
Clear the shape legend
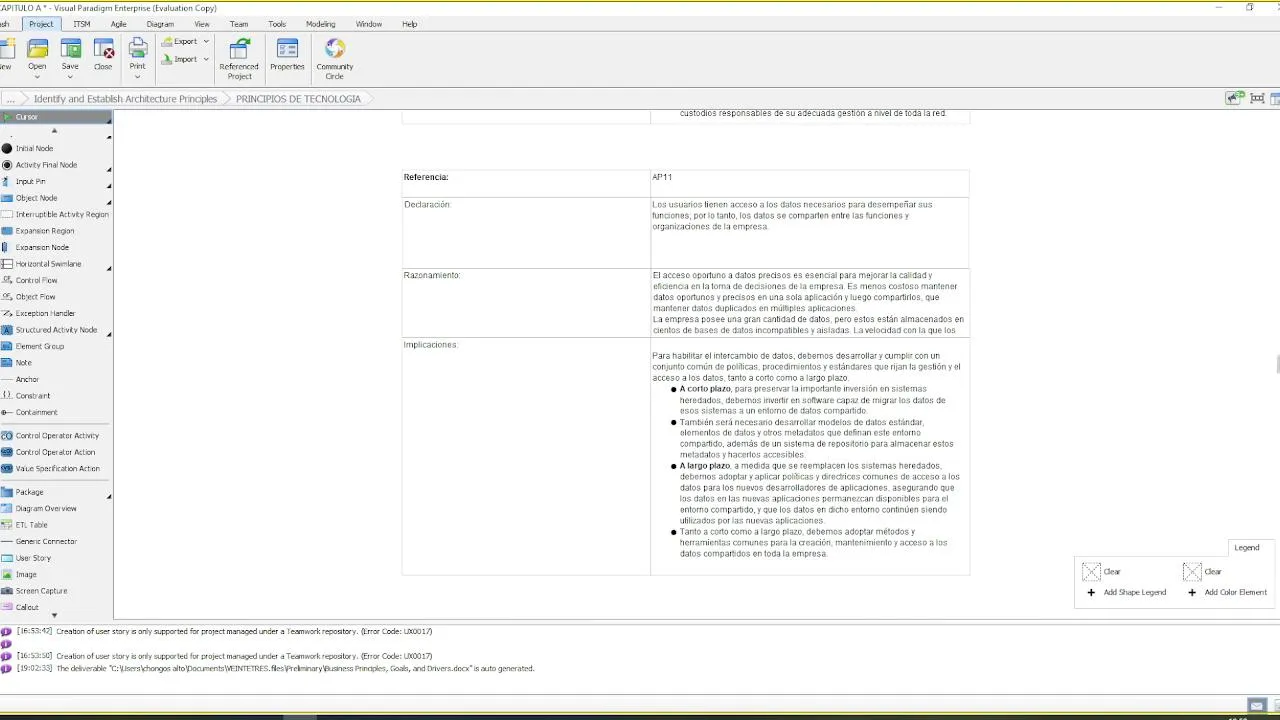coord(1102,572)
